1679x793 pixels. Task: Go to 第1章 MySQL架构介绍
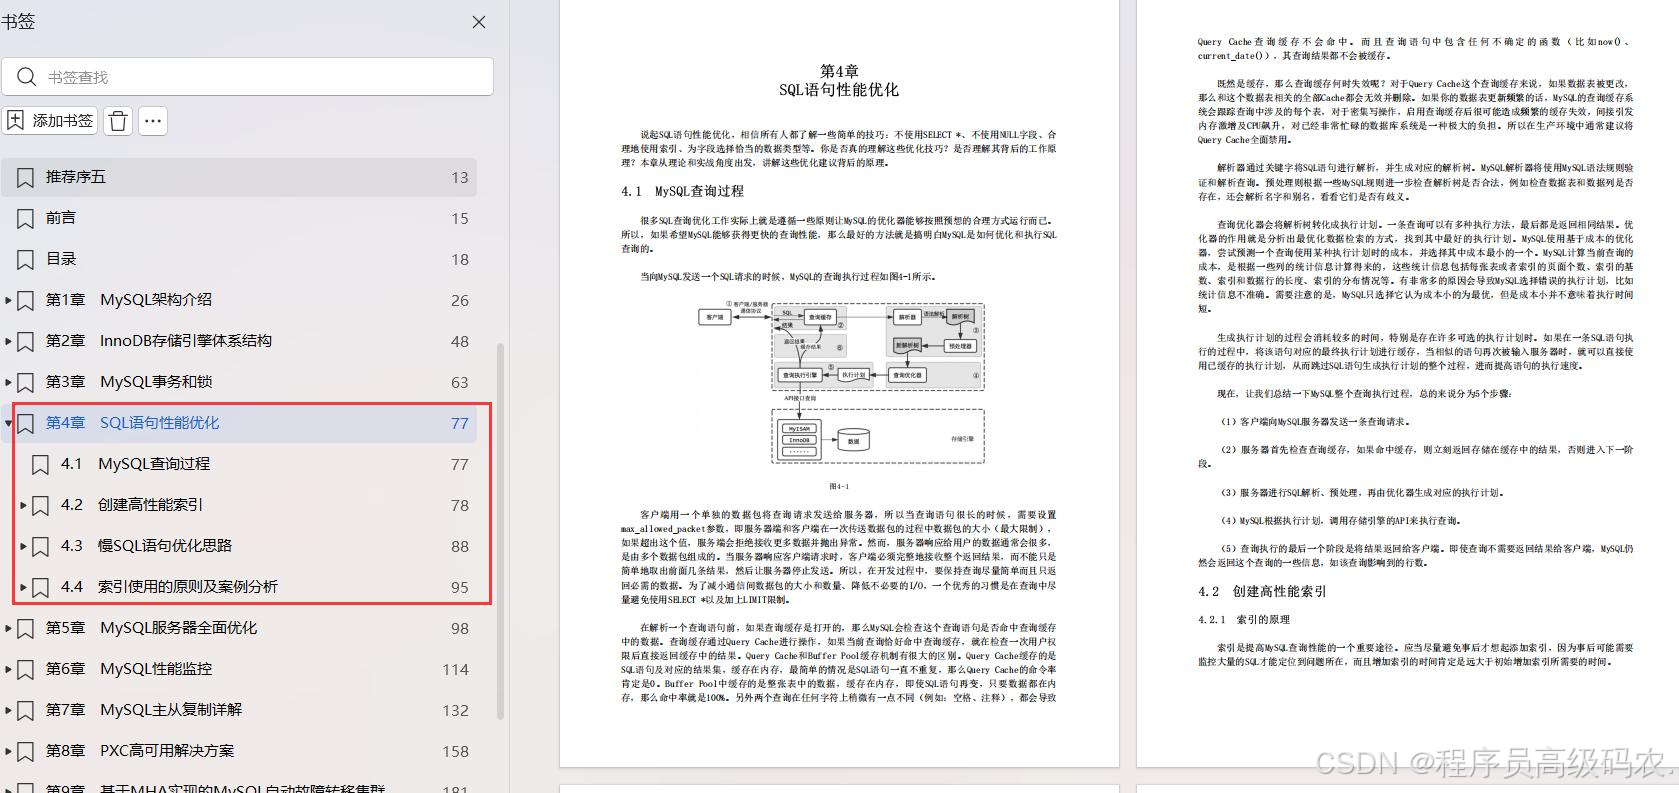pos(128,300)
